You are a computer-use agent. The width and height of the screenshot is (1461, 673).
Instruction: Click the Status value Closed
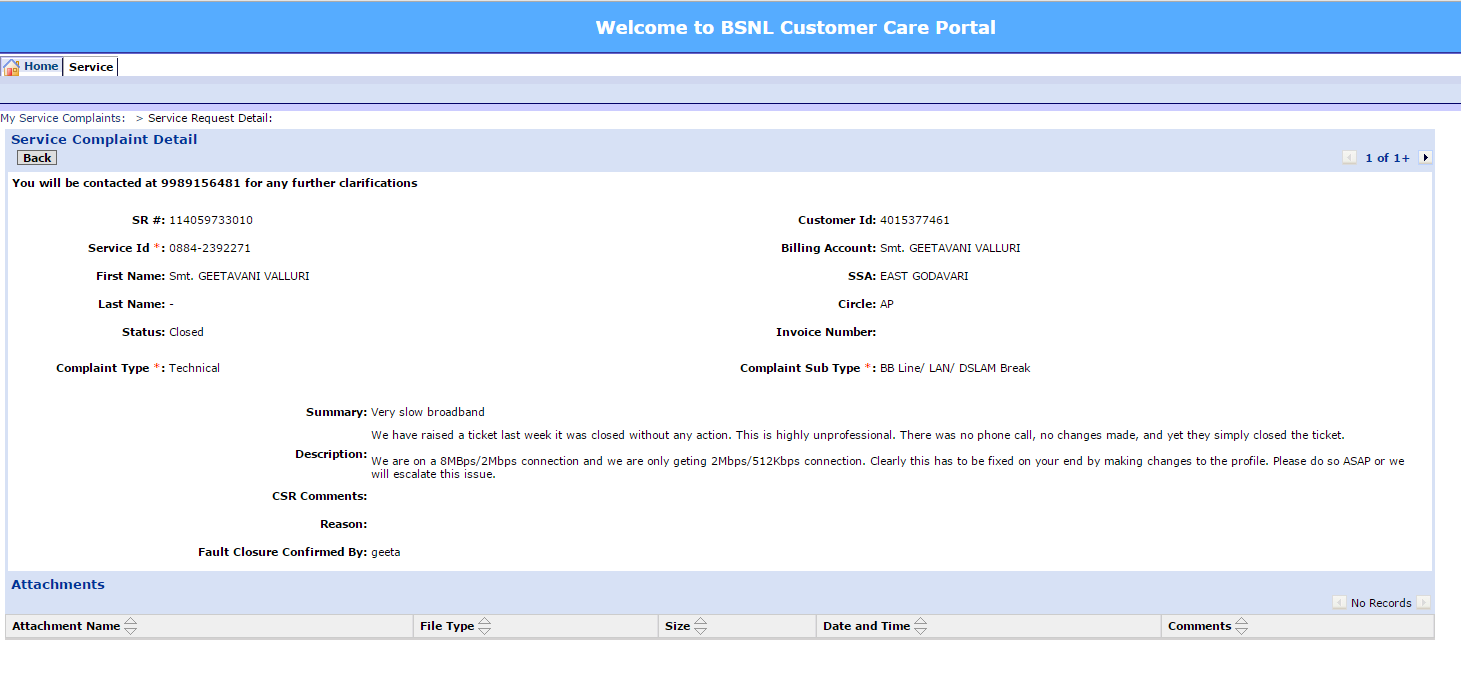tap(186, 332)
